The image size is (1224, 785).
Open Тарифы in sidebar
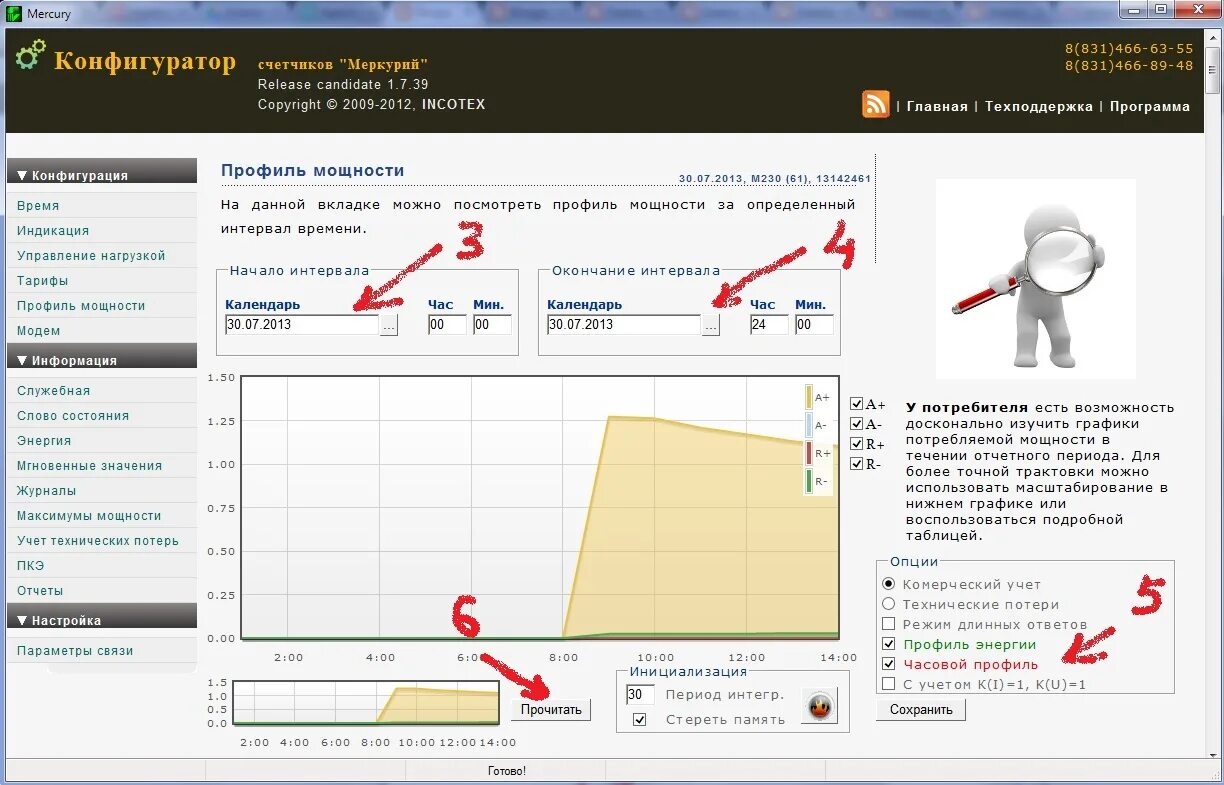click(43, 280)
